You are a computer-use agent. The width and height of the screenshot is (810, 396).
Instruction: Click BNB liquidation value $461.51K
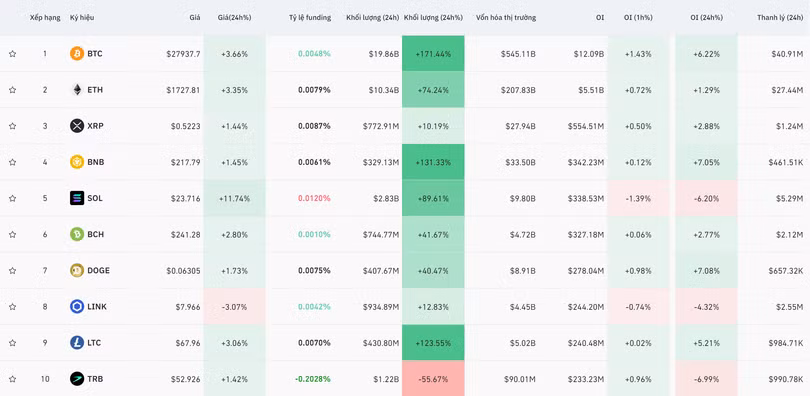click(x=785, y=162)
